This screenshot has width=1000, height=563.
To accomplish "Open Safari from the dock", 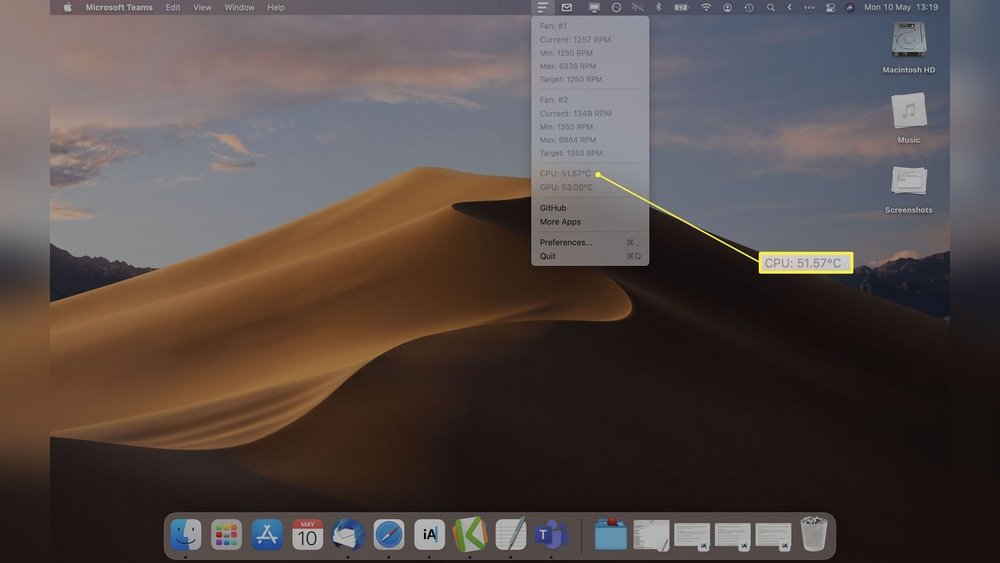I will [x=389, y=534].
